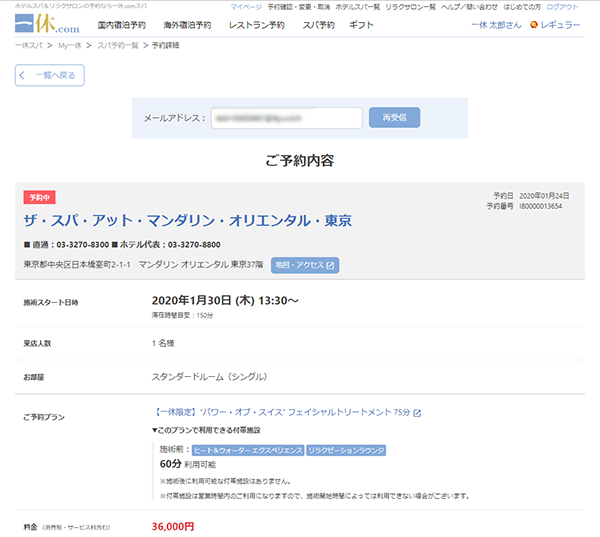This screenshot has height=537, width=600.
Task: Open リラクサロン一覧 link
Action: click(x=410, y=7)
